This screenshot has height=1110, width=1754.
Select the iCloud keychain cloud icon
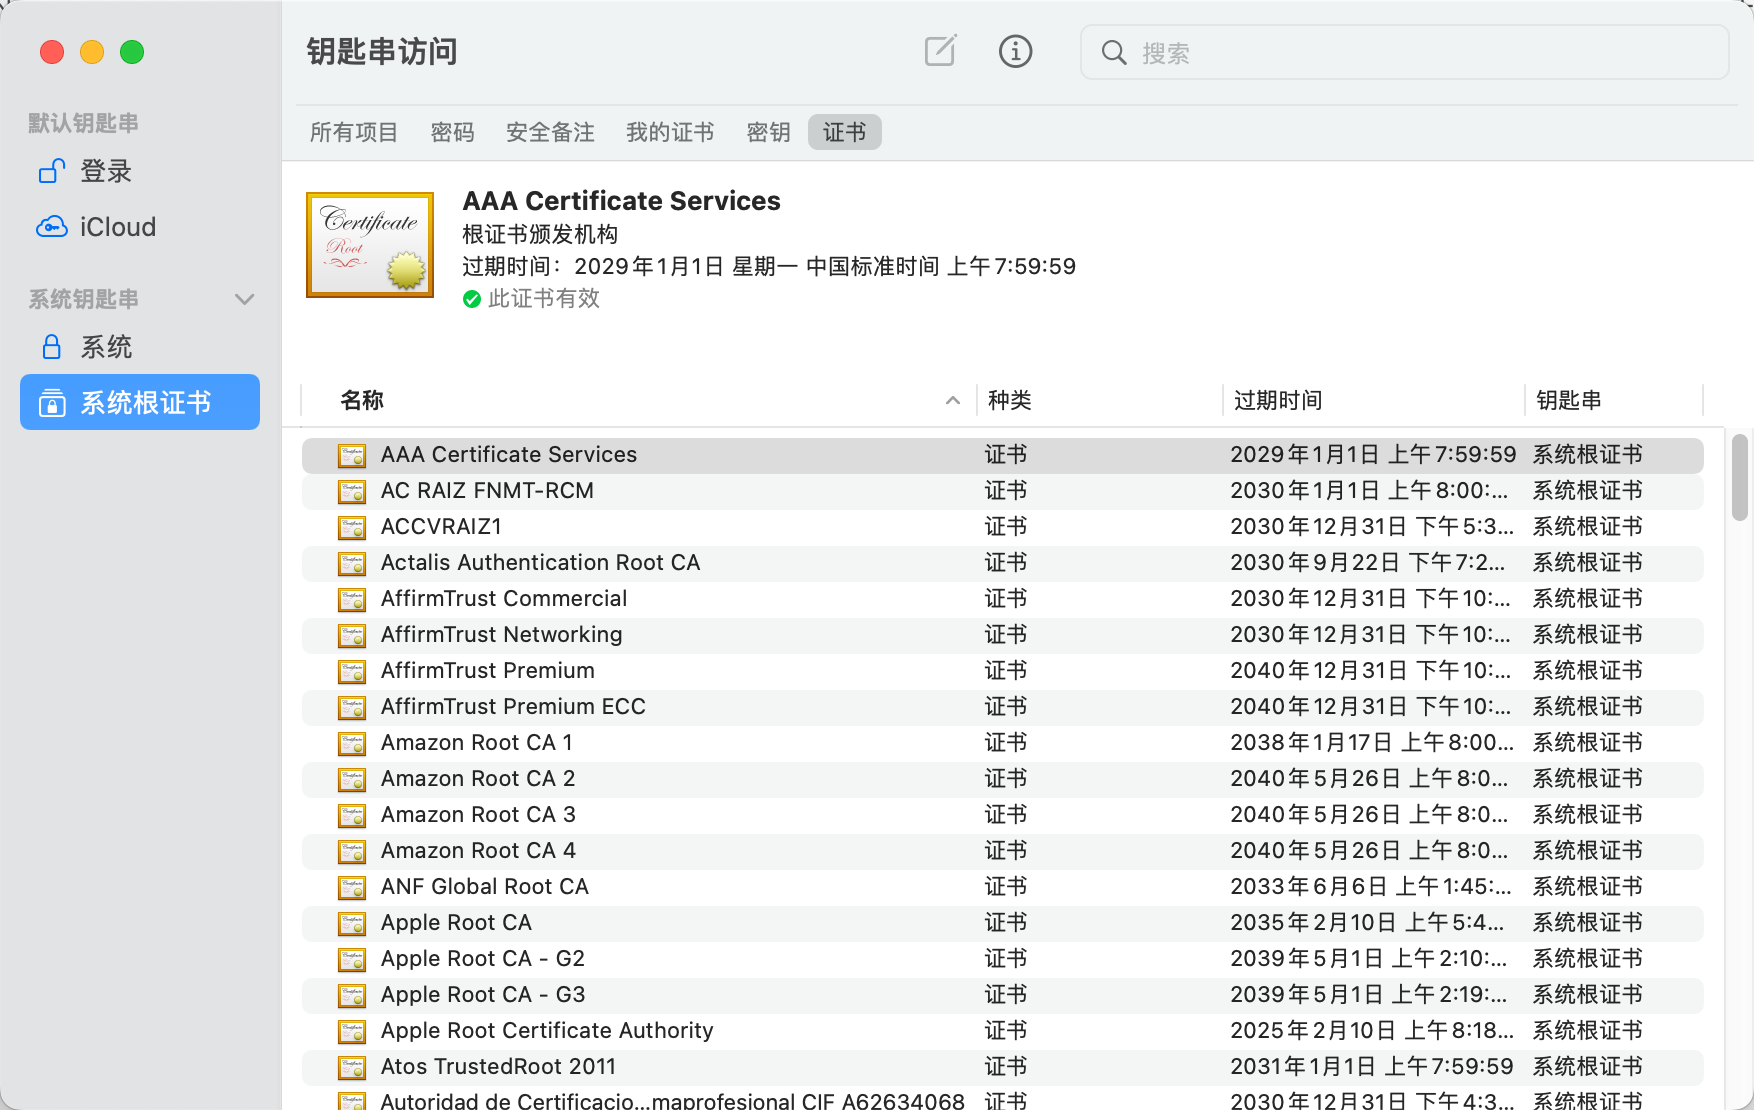point(52,227)
